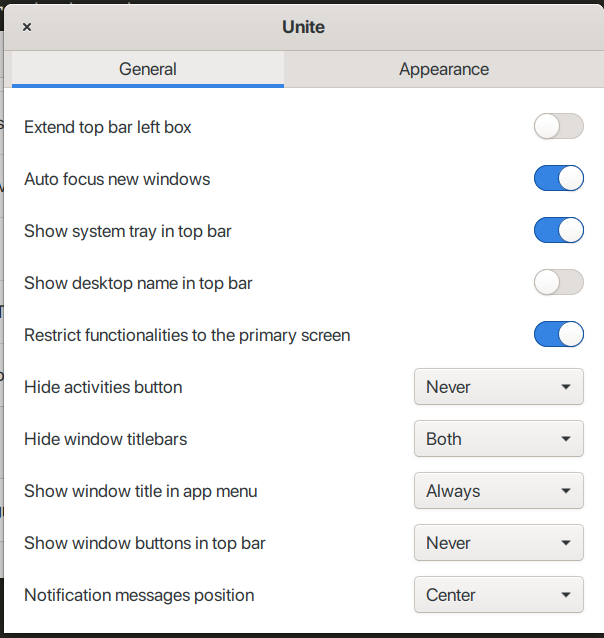
Task: Open Hide window titlebars dropdown
Action: click(x=499, y=439)
